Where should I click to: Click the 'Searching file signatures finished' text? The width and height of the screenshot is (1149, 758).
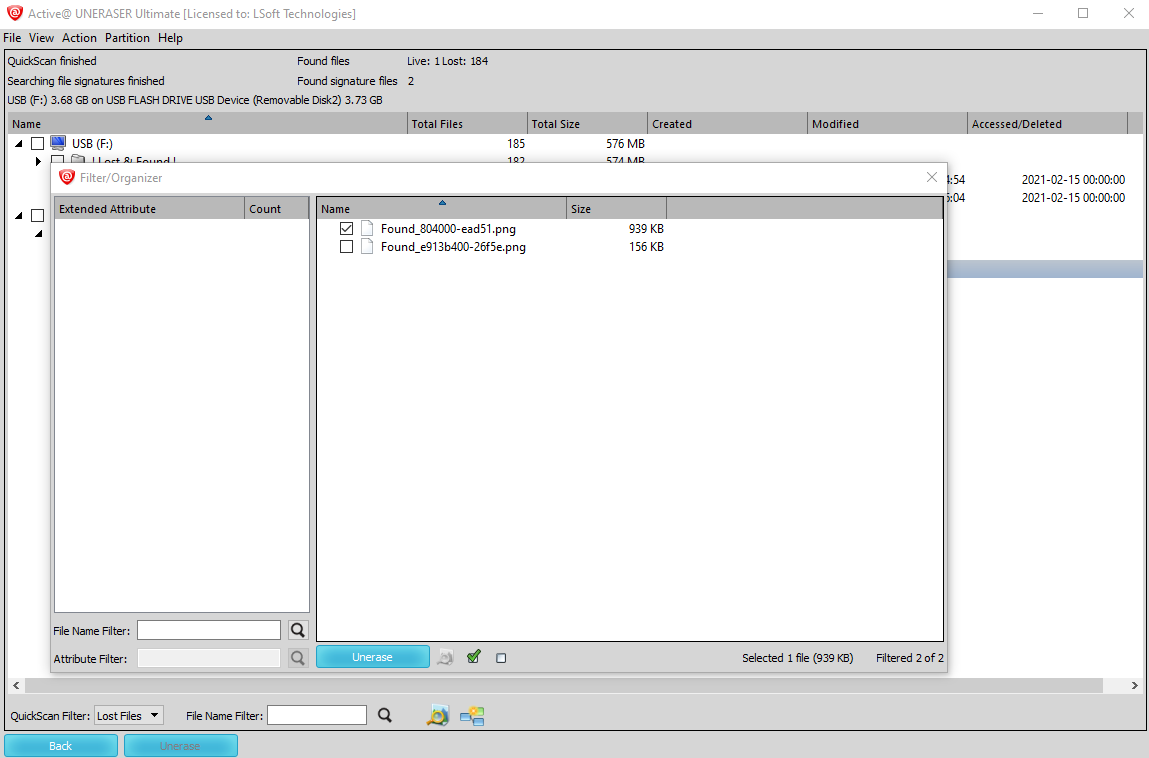coord(86,81)
